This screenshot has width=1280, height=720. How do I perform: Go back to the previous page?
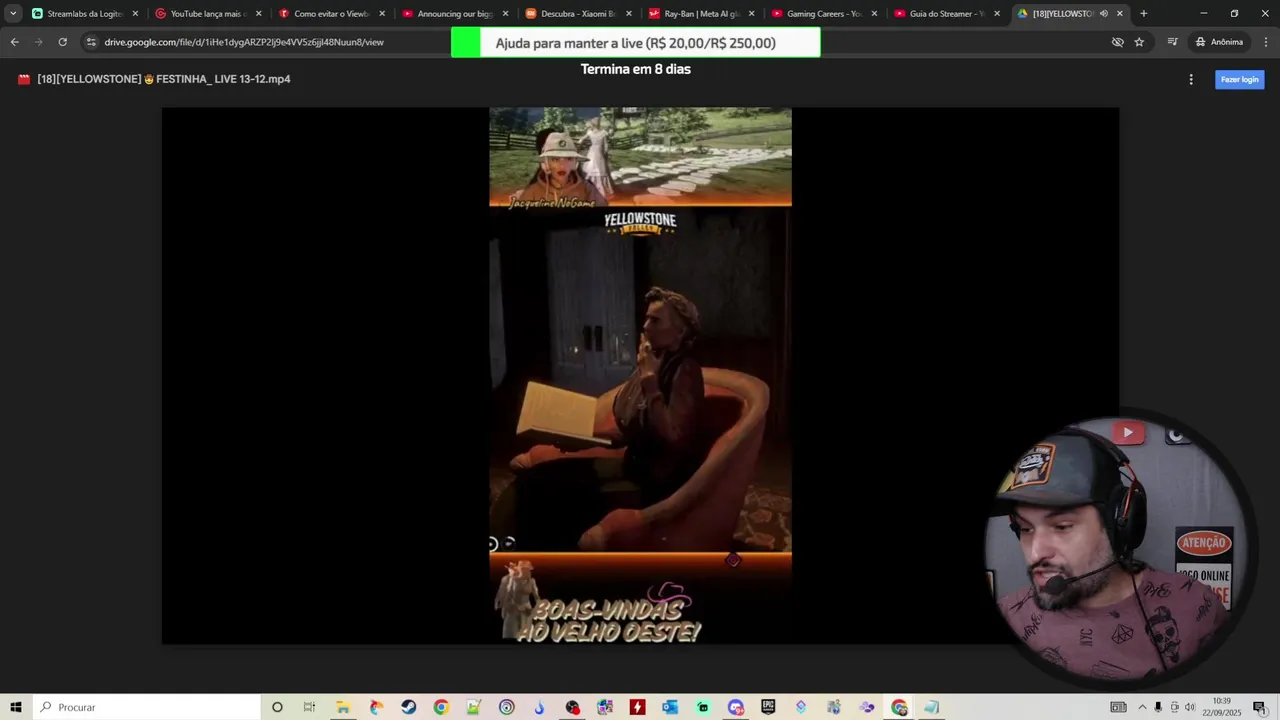click(14, 42)
